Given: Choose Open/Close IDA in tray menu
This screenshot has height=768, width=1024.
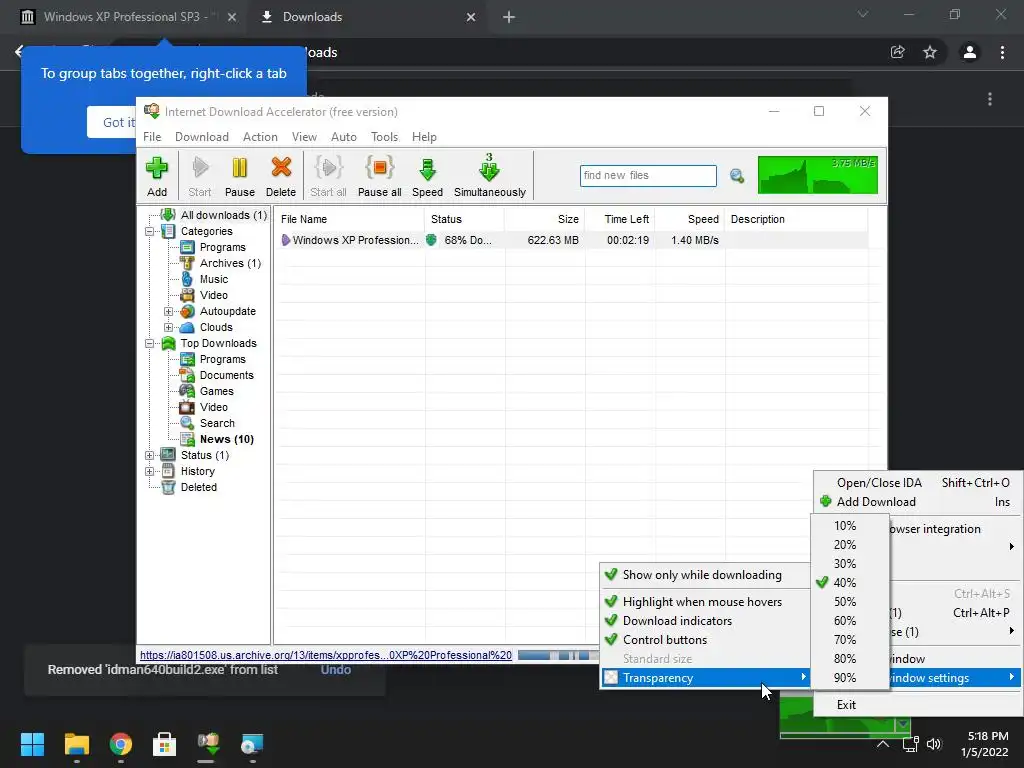Looking at the screenshot, I should (919, 483).
